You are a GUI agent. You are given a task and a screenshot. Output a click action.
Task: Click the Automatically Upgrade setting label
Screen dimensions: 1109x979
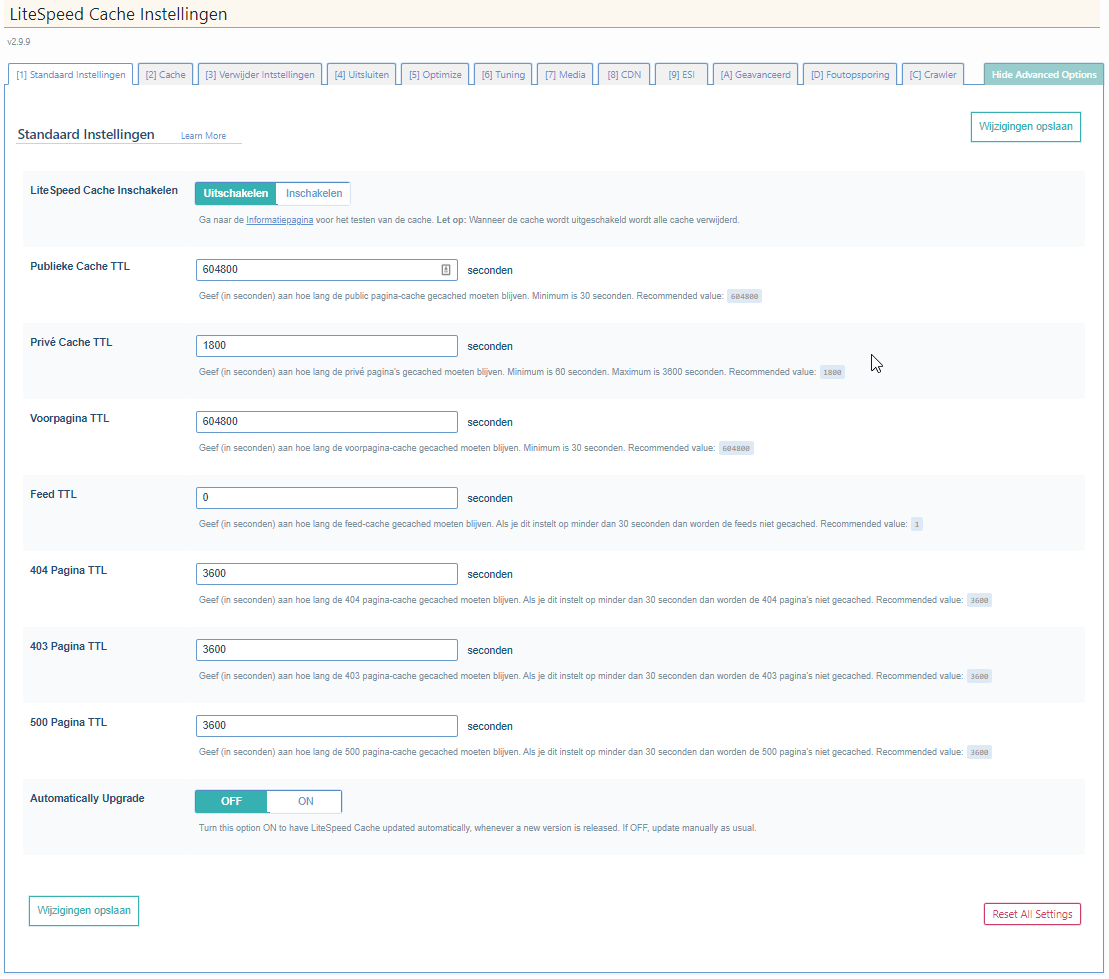point(87,799)
